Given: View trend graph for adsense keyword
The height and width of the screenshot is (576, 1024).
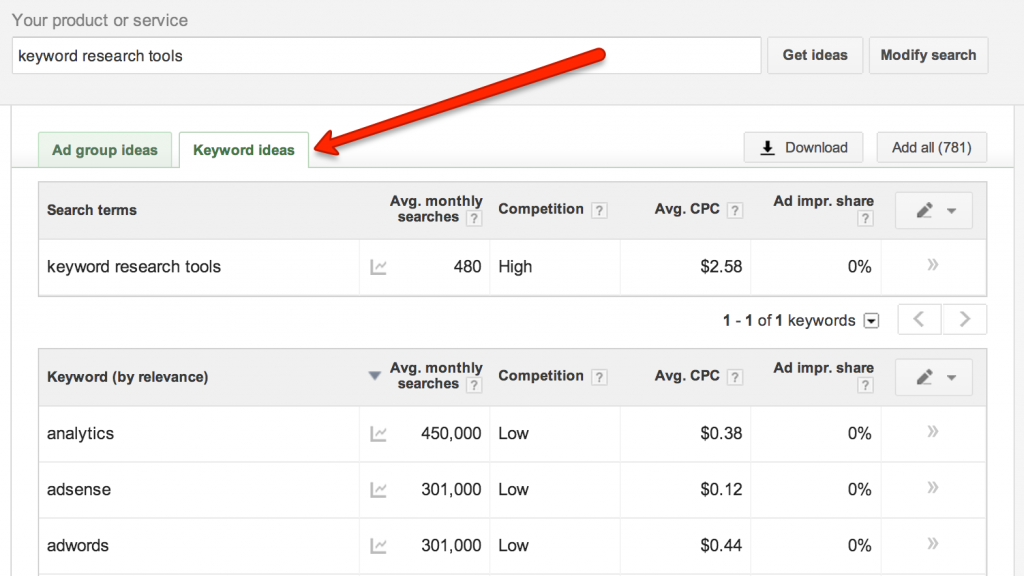Looking at the screenshot, I should point(380,489).
